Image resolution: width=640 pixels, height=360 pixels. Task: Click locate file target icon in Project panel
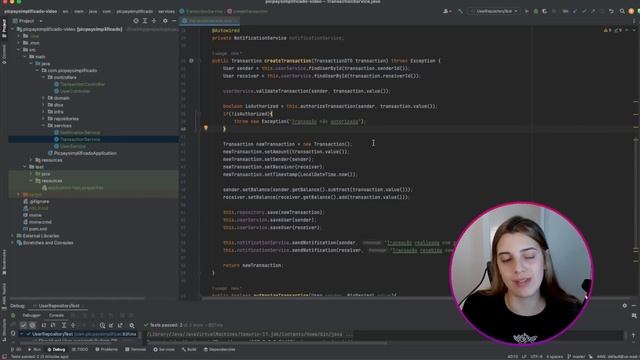[x=136, y=21]
